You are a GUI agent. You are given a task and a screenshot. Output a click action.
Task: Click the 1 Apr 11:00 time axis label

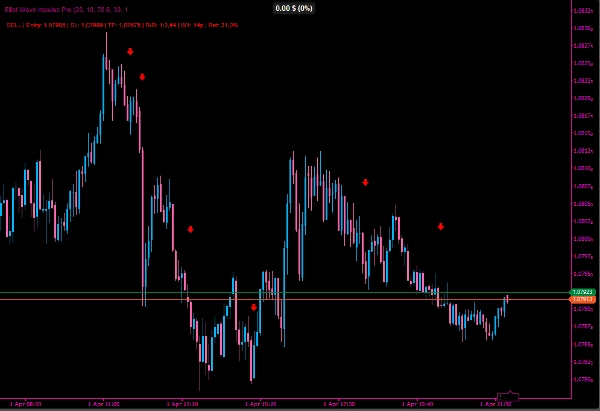103,404
